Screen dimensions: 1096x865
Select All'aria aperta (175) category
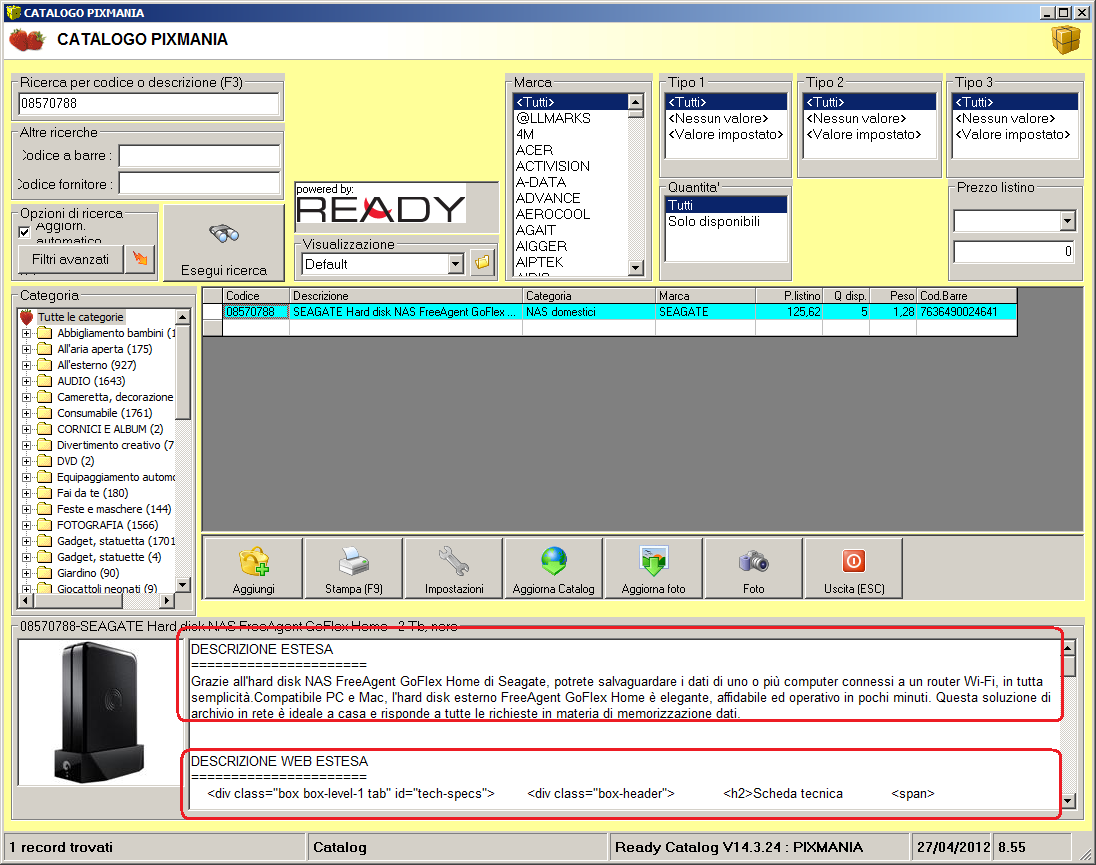[x=104, y=349]
